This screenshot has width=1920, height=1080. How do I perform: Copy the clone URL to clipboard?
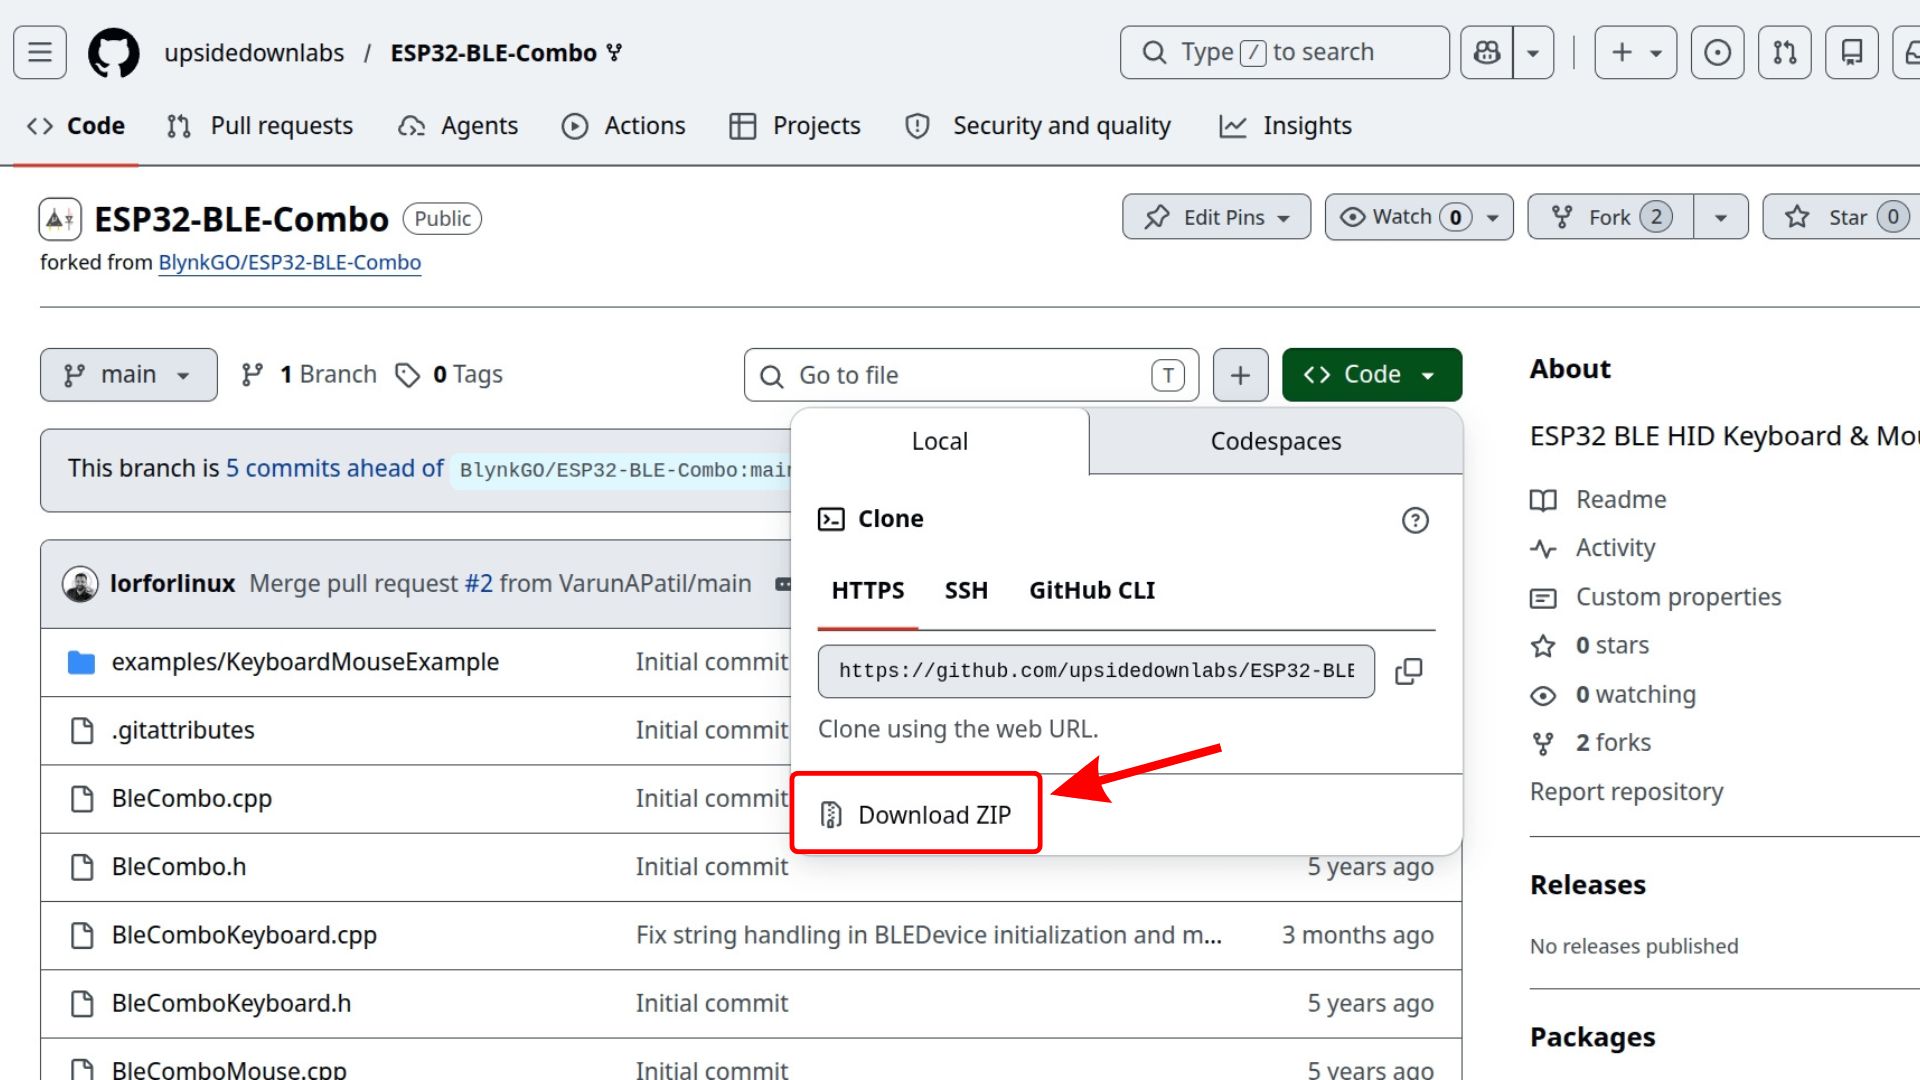tap(1409, 671)
